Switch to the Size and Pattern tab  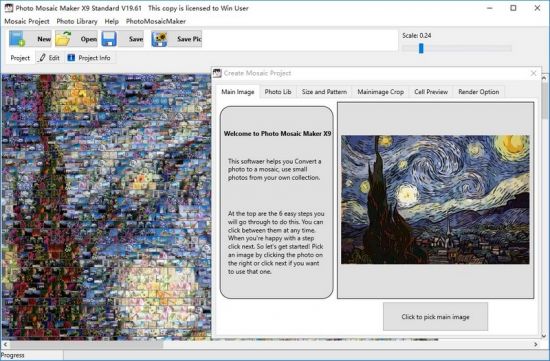coord(324,92)
